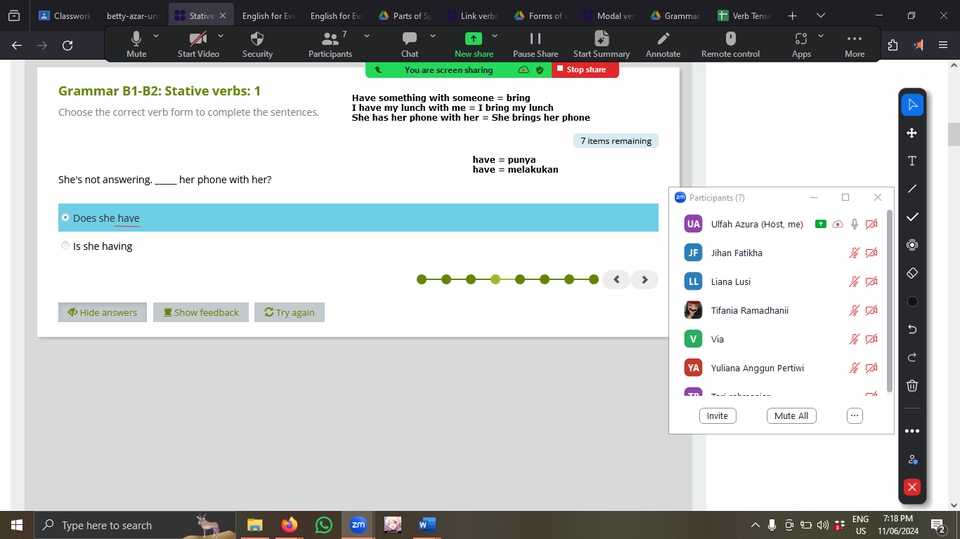Select the line draw annotation tool

[x=912, y=189]
